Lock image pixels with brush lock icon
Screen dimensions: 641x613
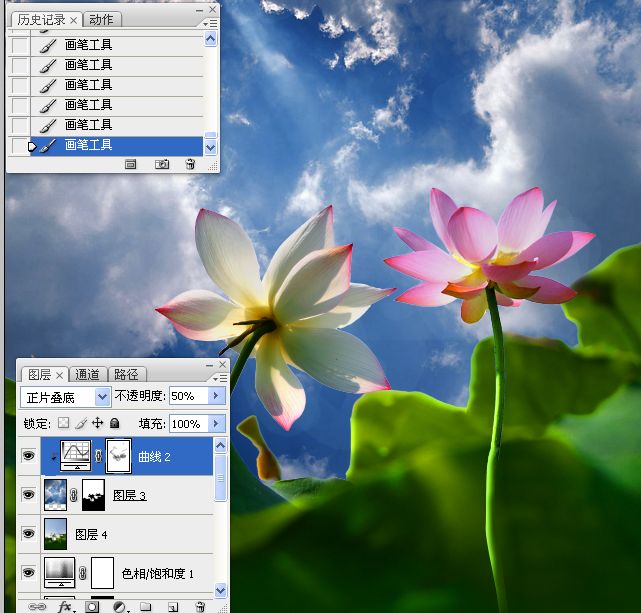point(81,423)
